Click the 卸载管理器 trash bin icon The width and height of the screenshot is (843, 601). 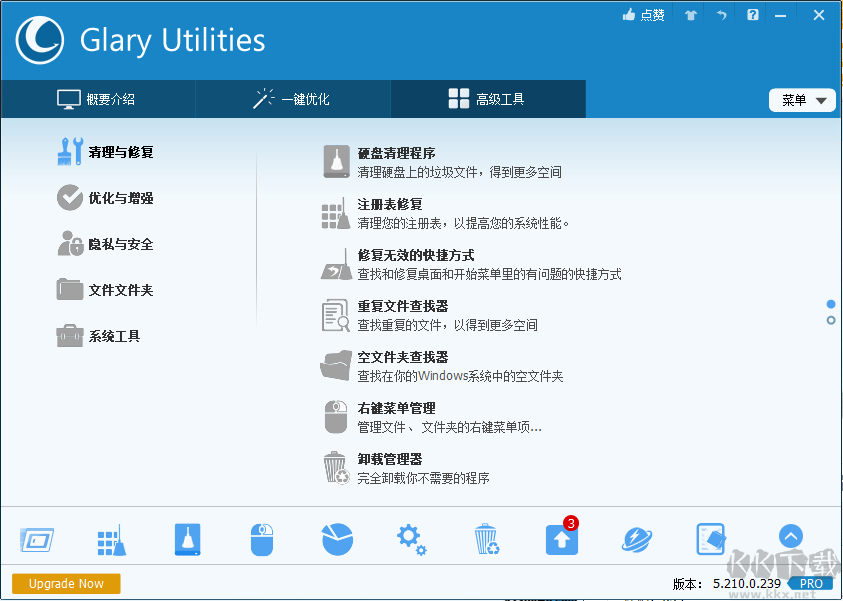[x=336, y=468]
